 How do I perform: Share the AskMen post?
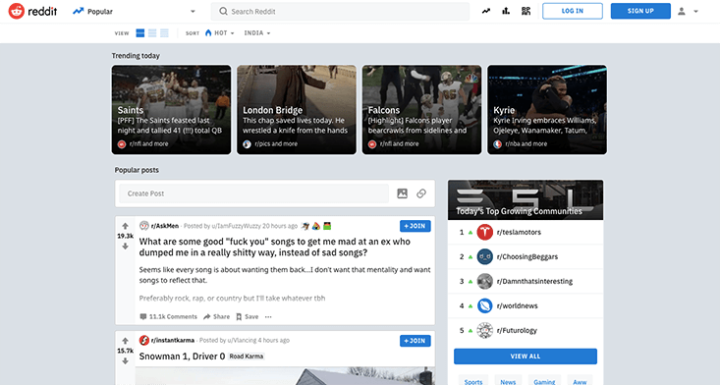(x=216, y=317)
